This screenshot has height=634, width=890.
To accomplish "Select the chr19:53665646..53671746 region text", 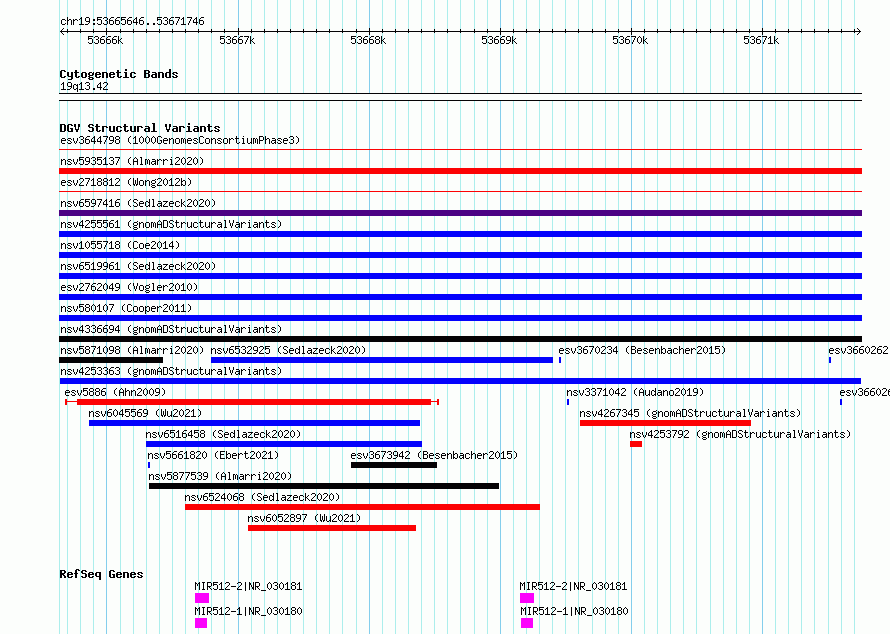I will pos(132,22).
